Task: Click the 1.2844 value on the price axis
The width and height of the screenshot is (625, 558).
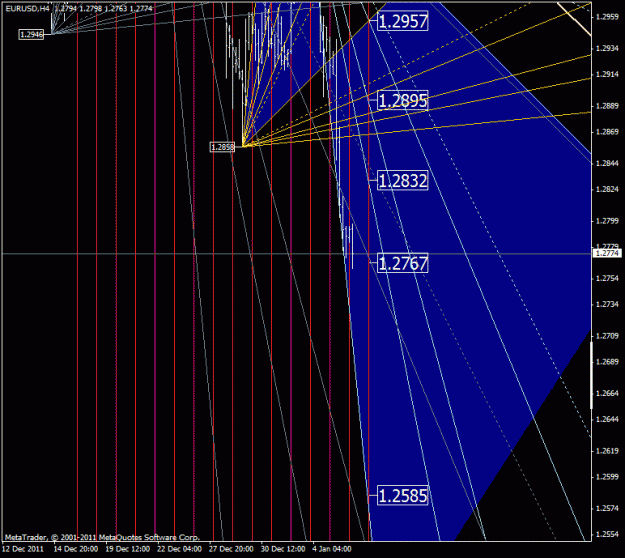Action: coord(607,163)
